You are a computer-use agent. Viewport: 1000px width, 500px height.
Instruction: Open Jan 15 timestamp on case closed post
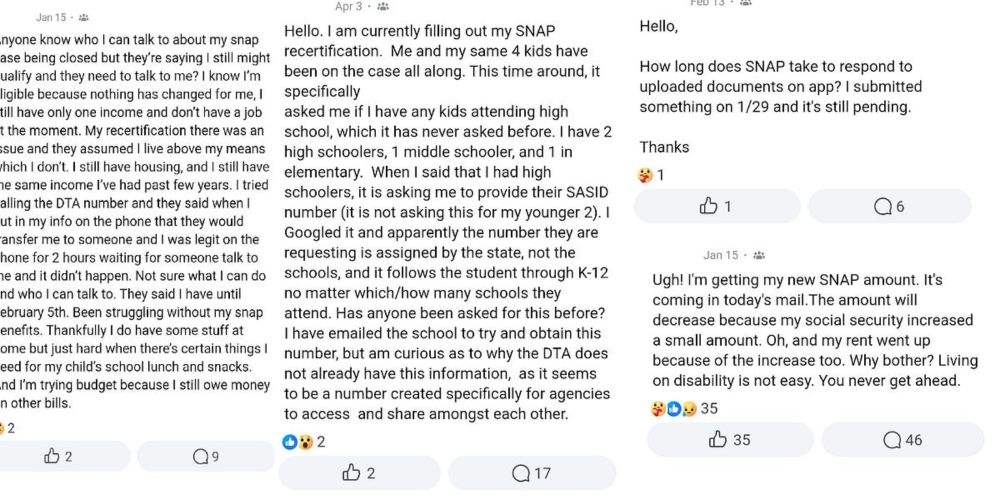tap(50, 18)
